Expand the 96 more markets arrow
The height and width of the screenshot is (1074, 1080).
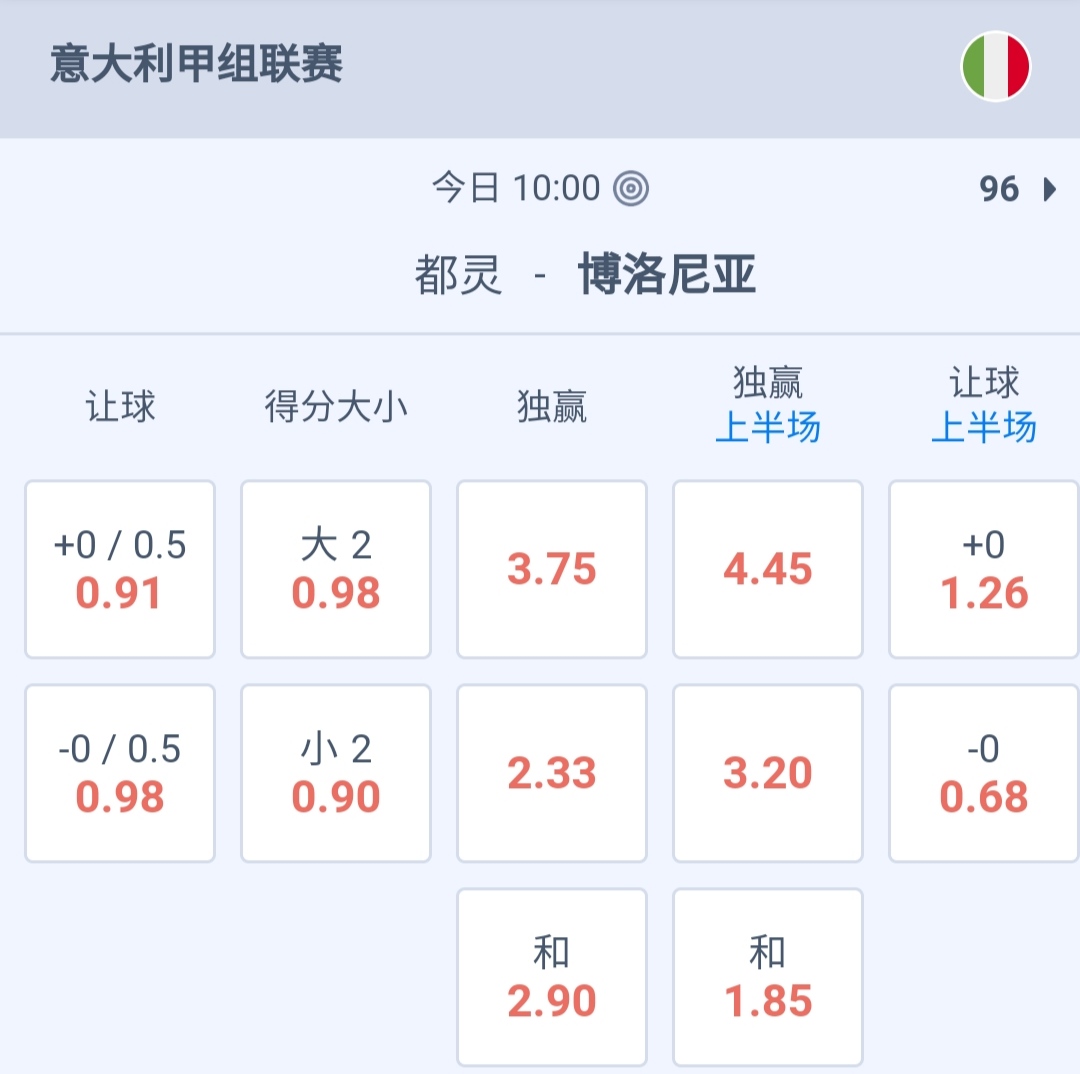pyautogui.click(x=1049, y=189)
